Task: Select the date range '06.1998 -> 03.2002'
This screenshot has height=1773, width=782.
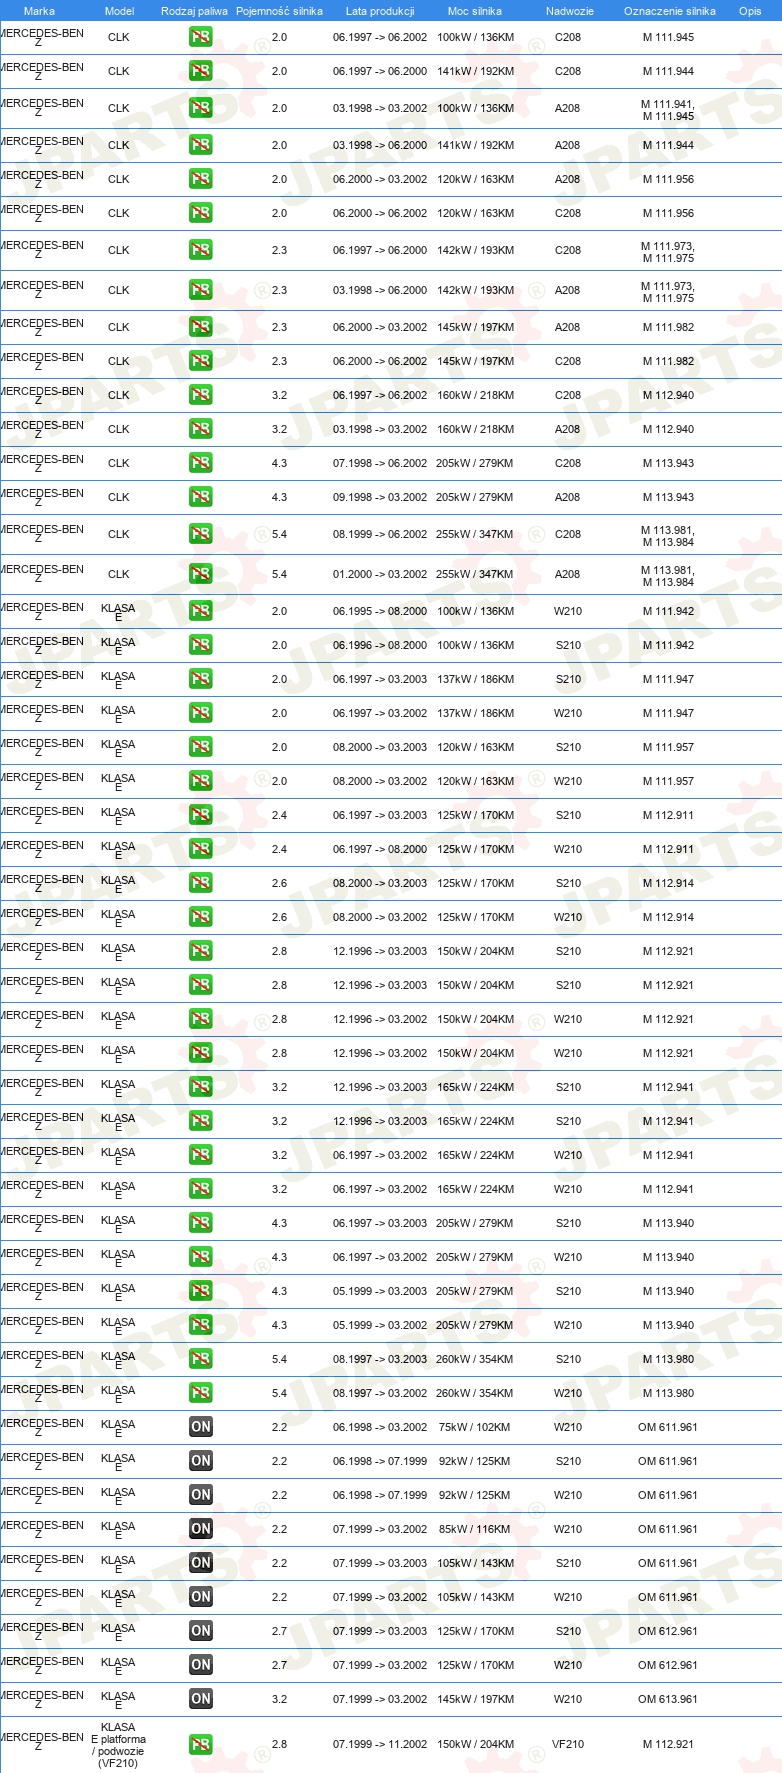Action: [380, 1427]
